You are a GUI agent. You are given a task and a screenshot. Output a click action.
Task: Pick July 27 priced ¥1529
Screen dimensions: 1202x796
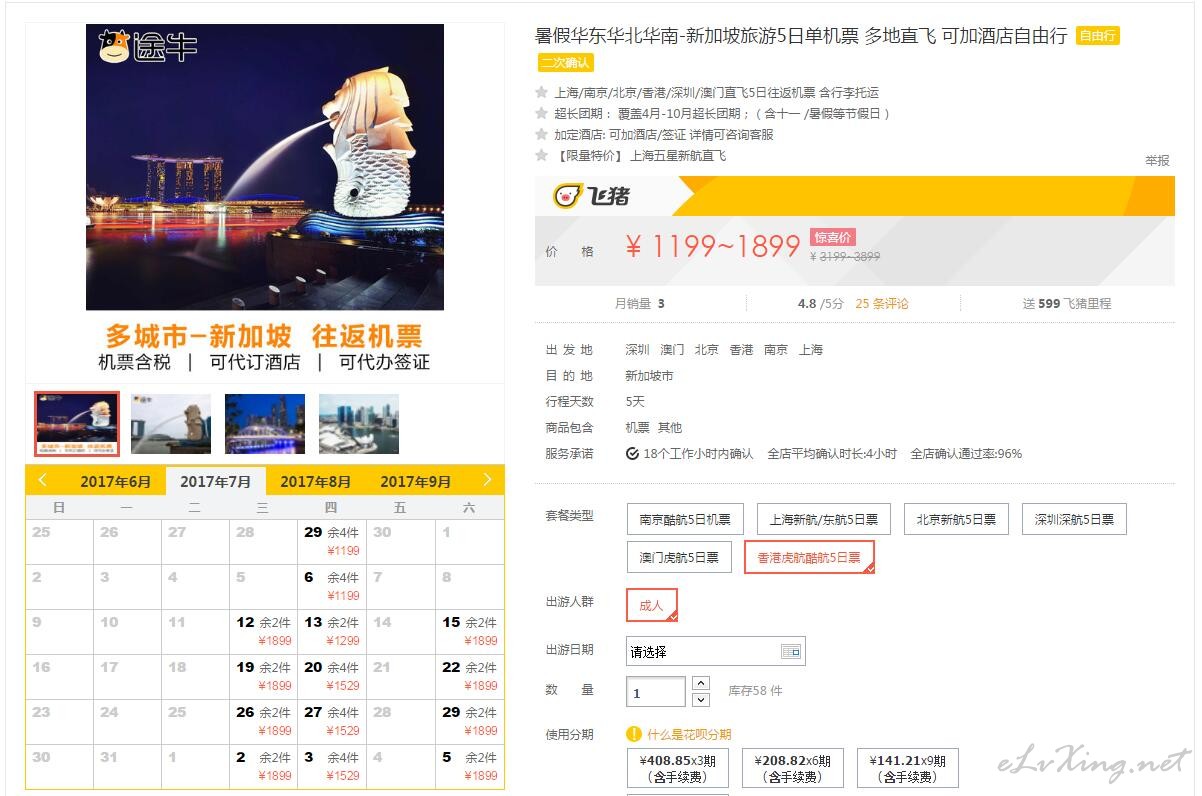tap(332, 721)
